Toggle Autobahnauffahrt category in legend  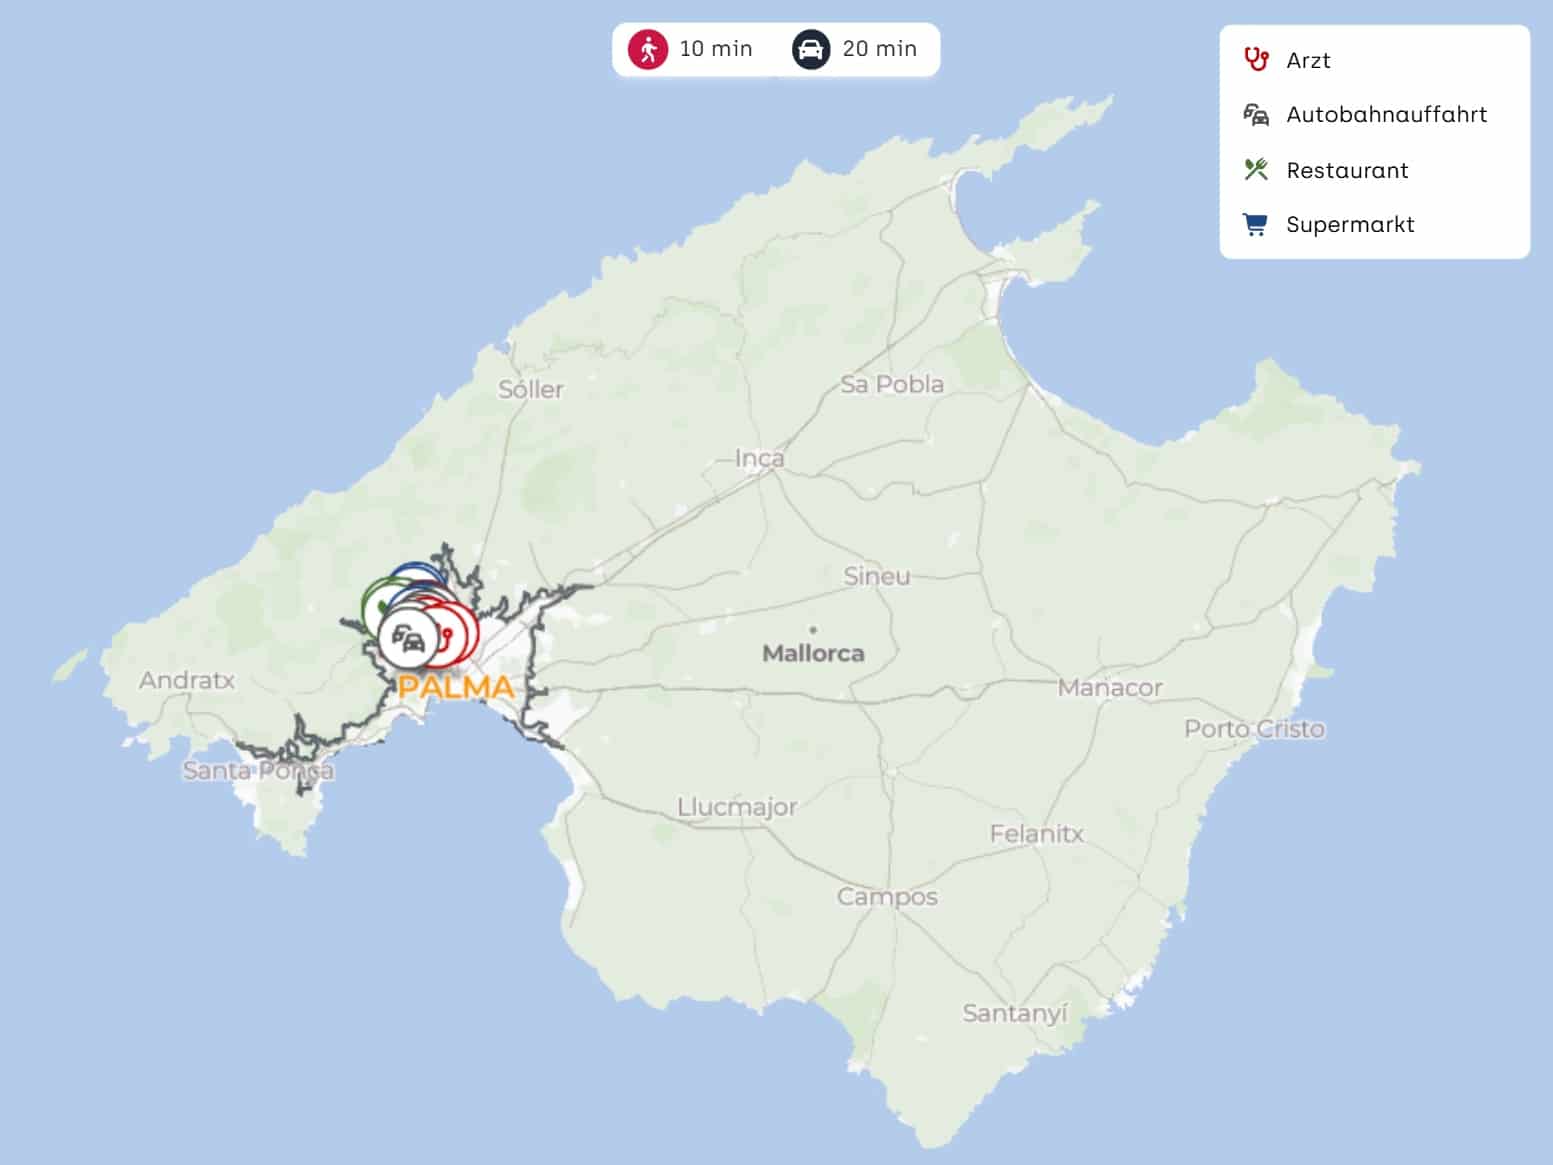(1386, 115)
